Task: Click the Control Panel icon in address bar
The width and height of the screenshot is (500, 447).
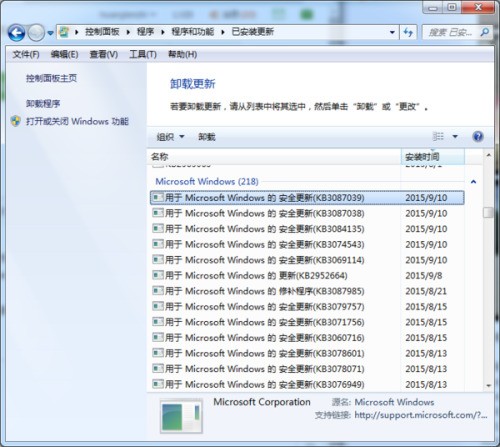Action: coord(64,32)
